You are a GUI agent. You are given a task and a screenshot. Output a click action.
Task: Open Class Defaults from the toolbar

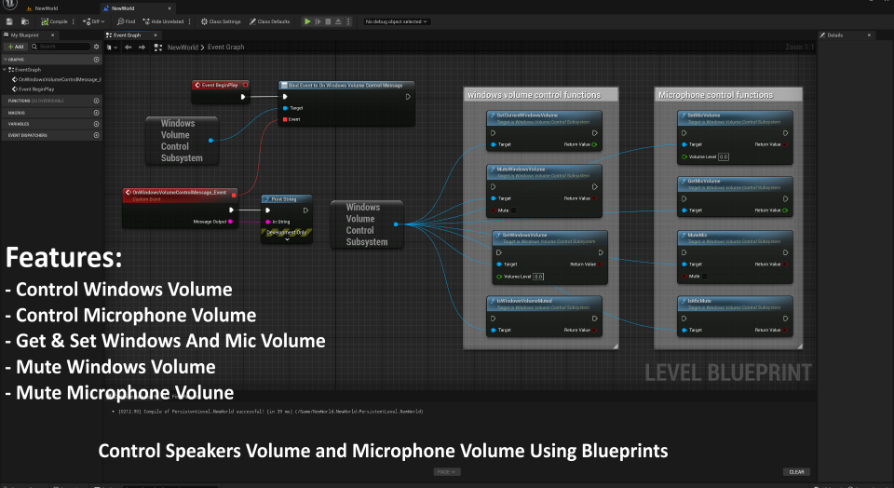(271, 21)
